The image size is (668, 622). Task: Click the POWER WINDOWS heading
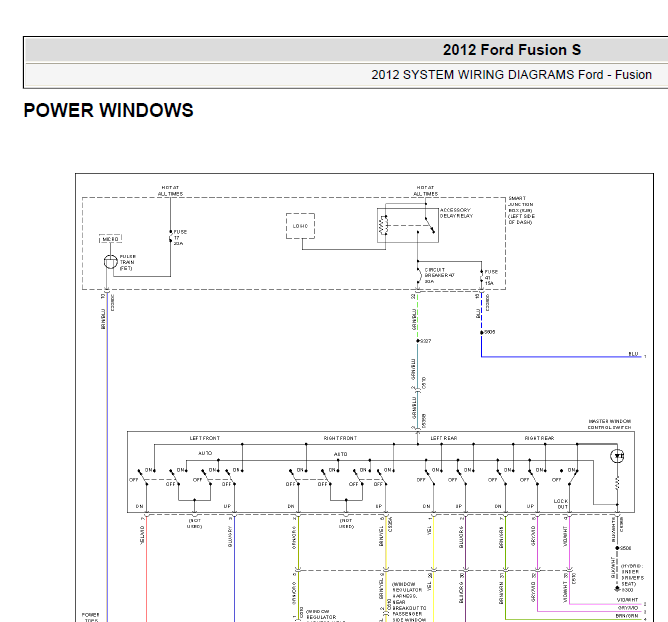point(109,111)
